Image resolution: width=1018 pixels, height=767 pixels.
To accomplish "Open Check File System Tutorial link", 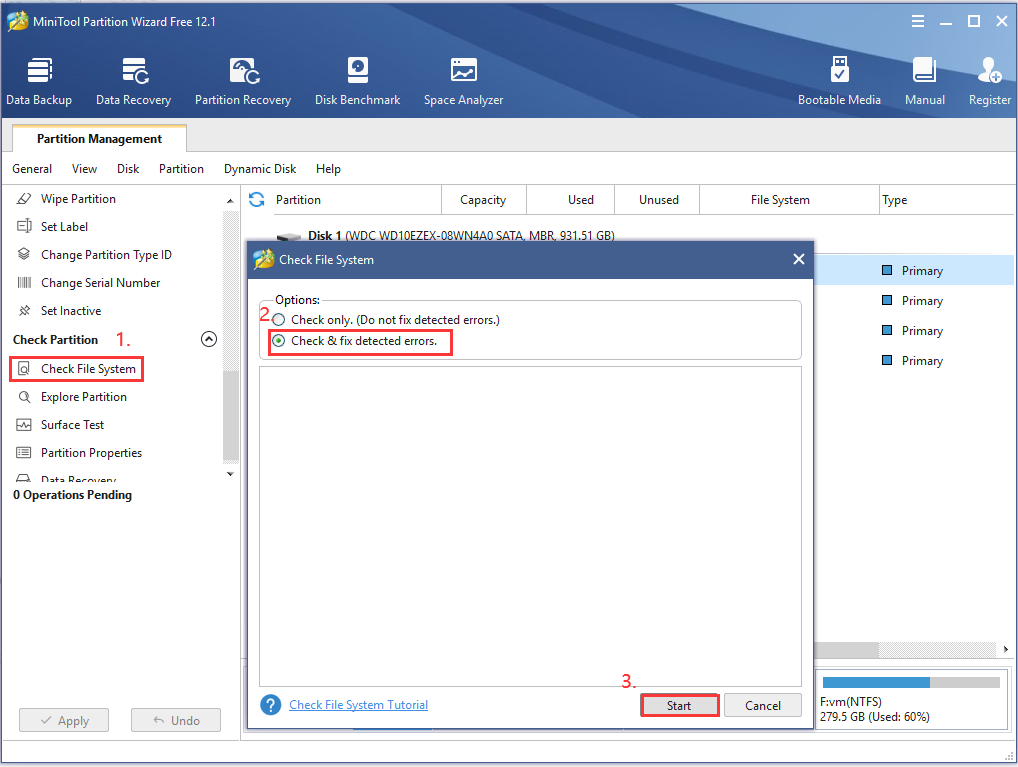I will point(358,705).
